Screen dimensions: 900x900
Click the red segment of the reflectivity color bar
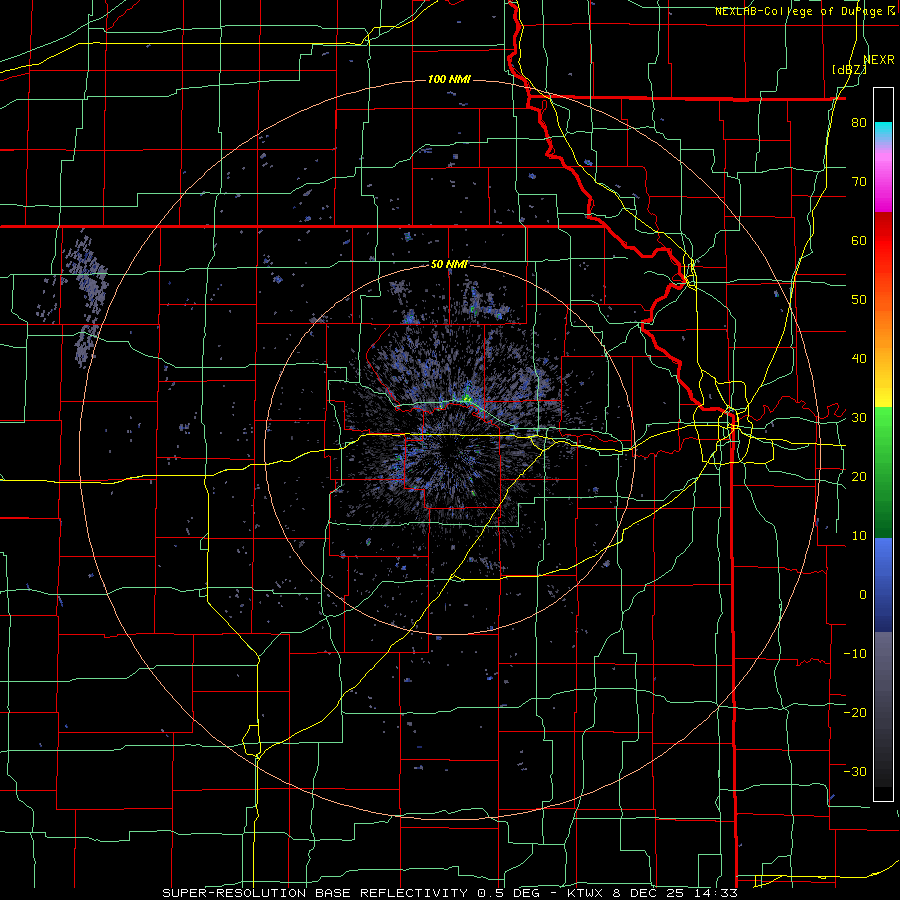[x=883, y=241]
